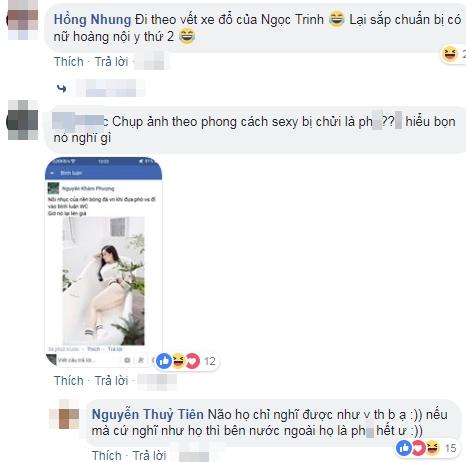Click Nguyễn Thuỳ Tiên's blurred profile avatar
Viewport: 466px width, 462px height.
[64, 415]
